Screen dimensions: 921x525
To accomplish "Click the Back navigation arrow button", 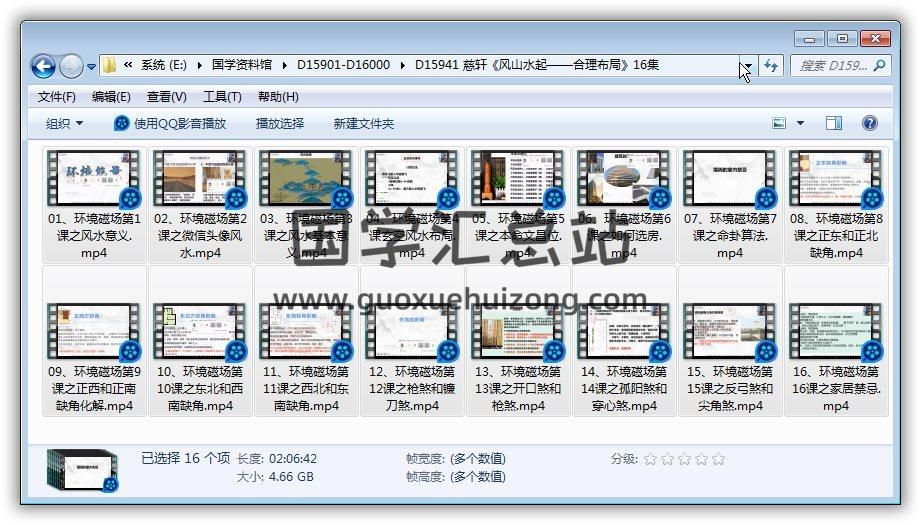I will click(x=43, y=66).
